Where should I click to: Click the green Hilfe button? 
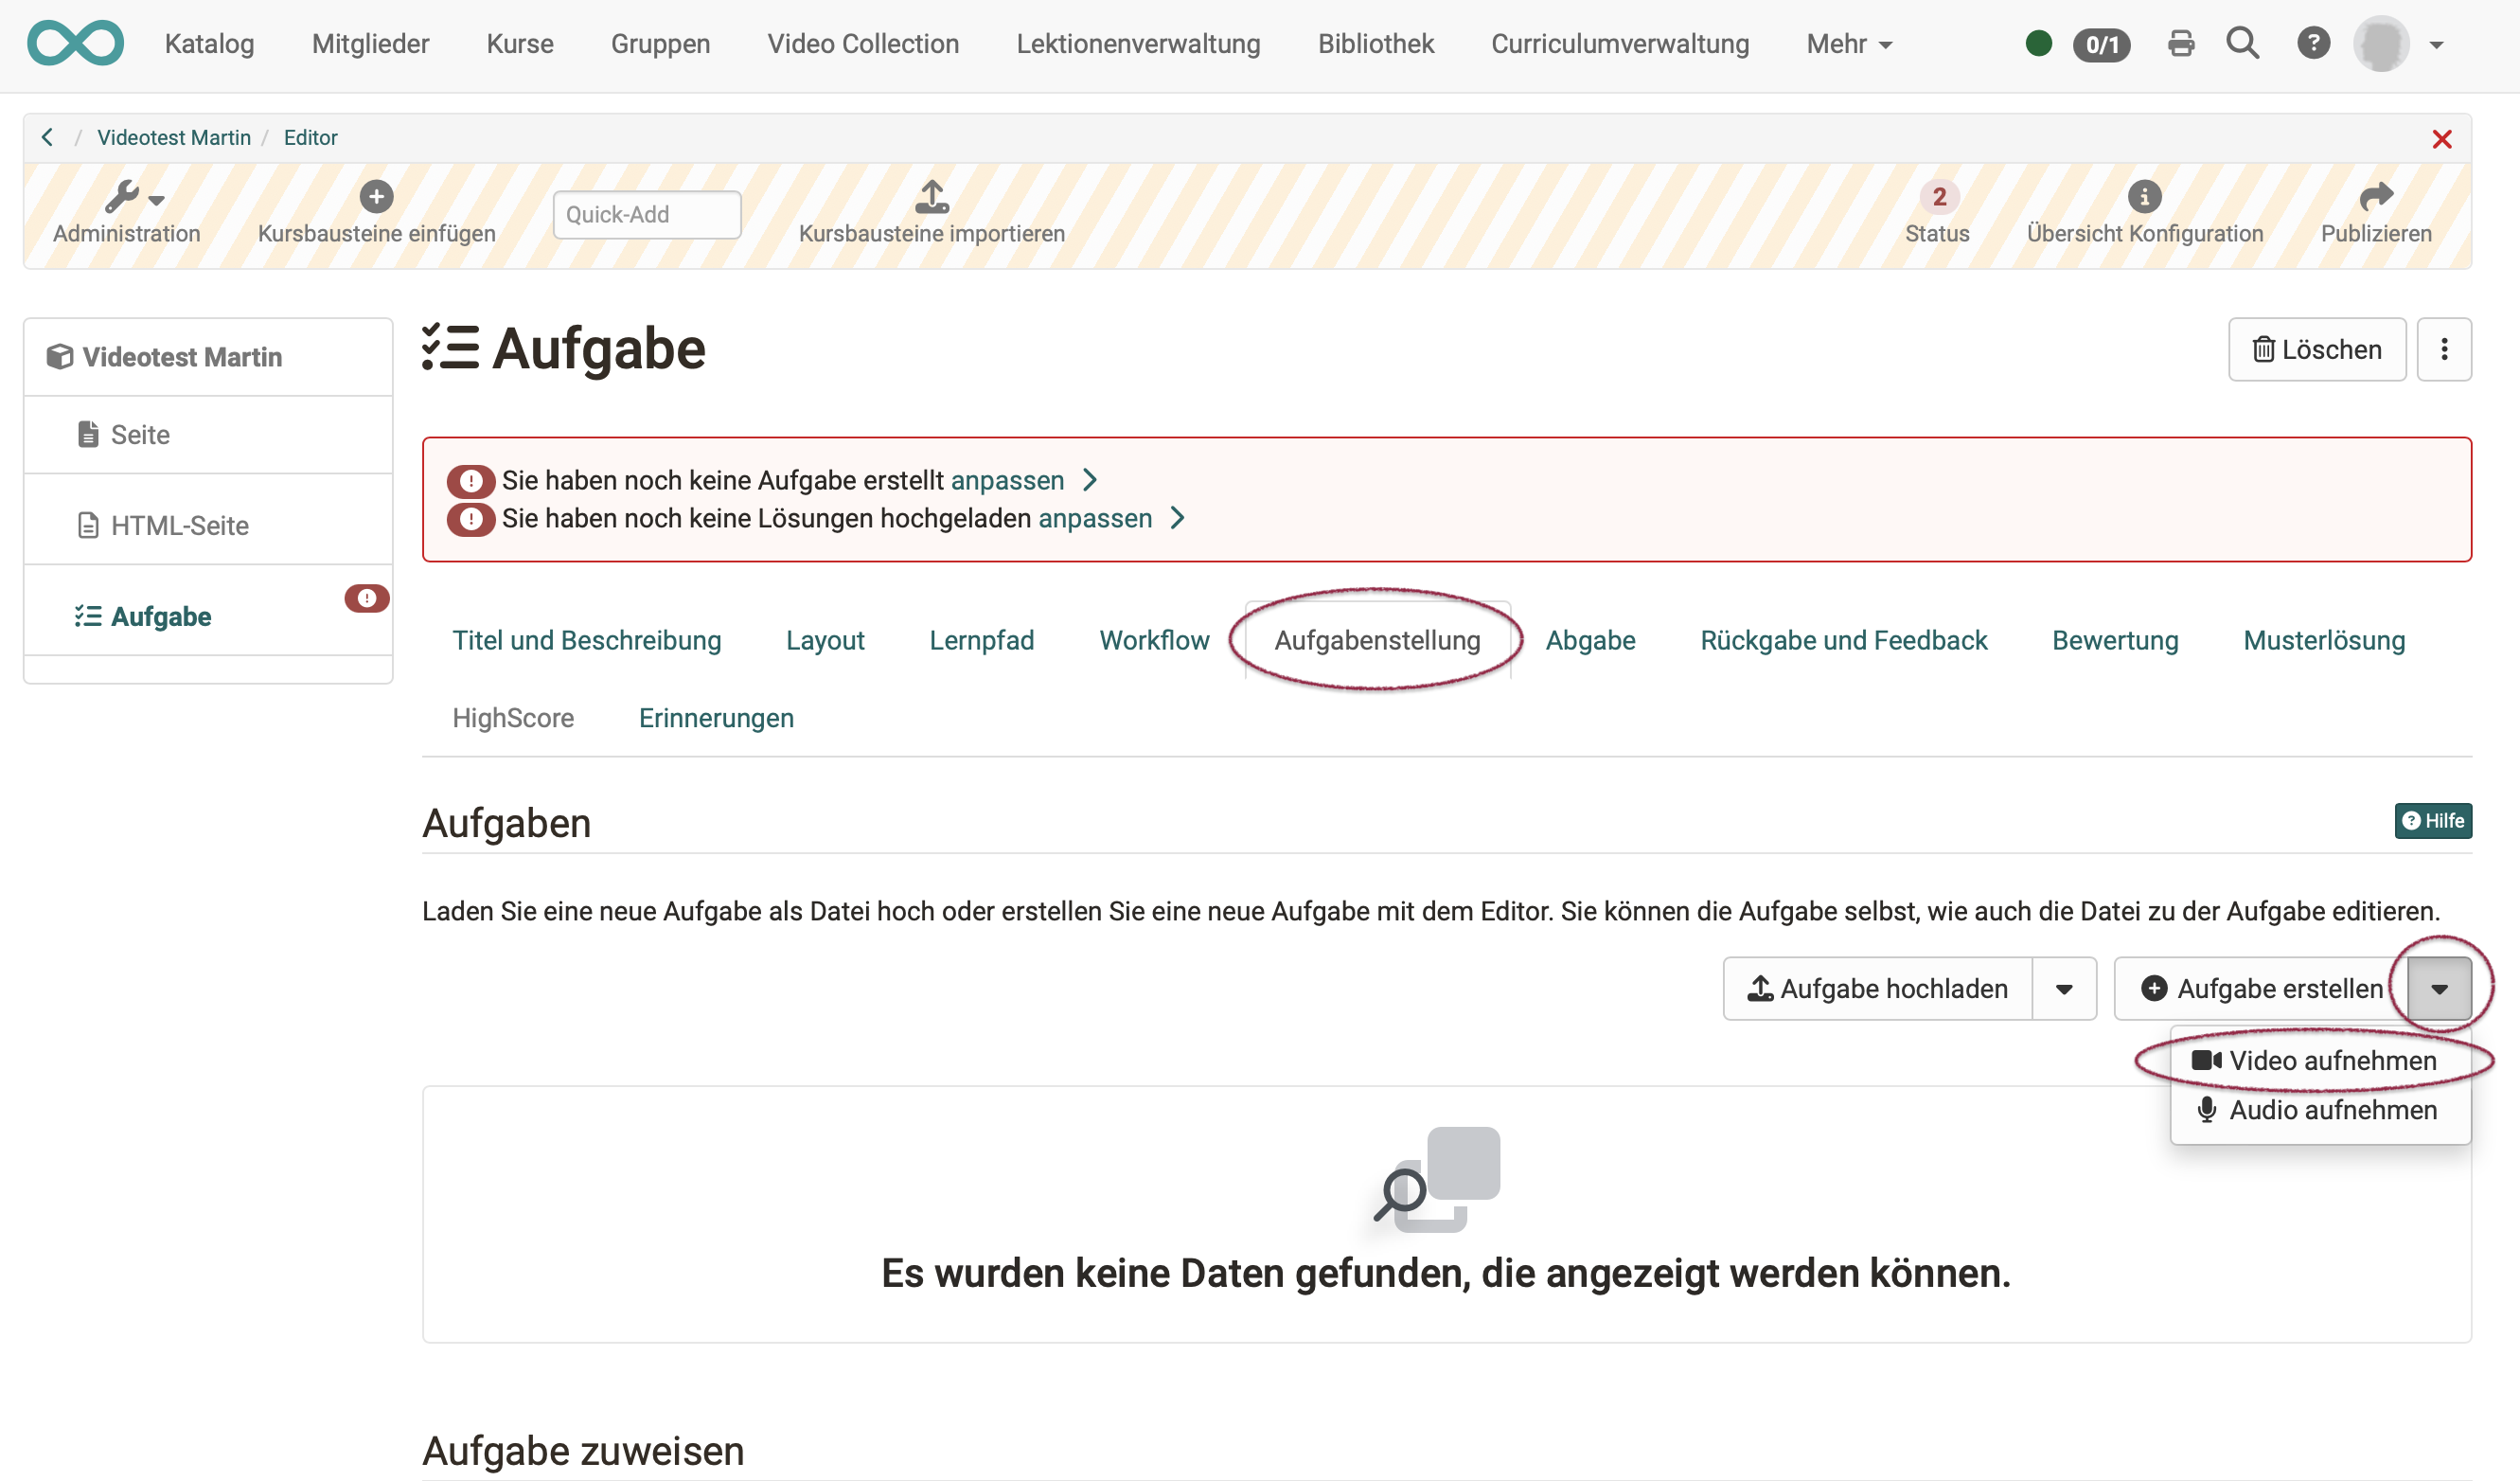(2432, 821)
